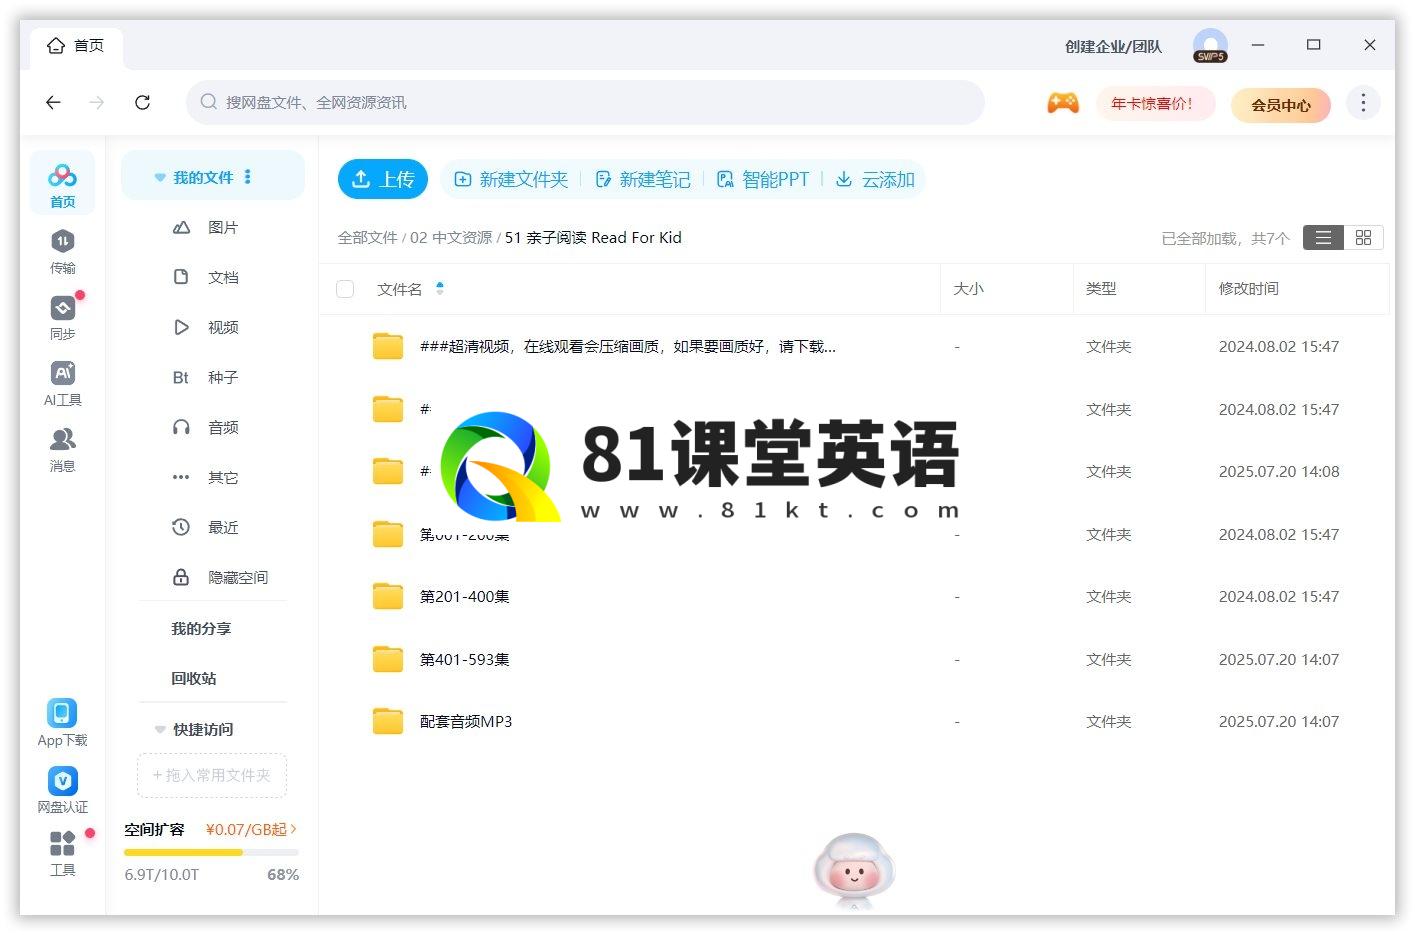Open the 工具 tools icon

coord(62,853)
